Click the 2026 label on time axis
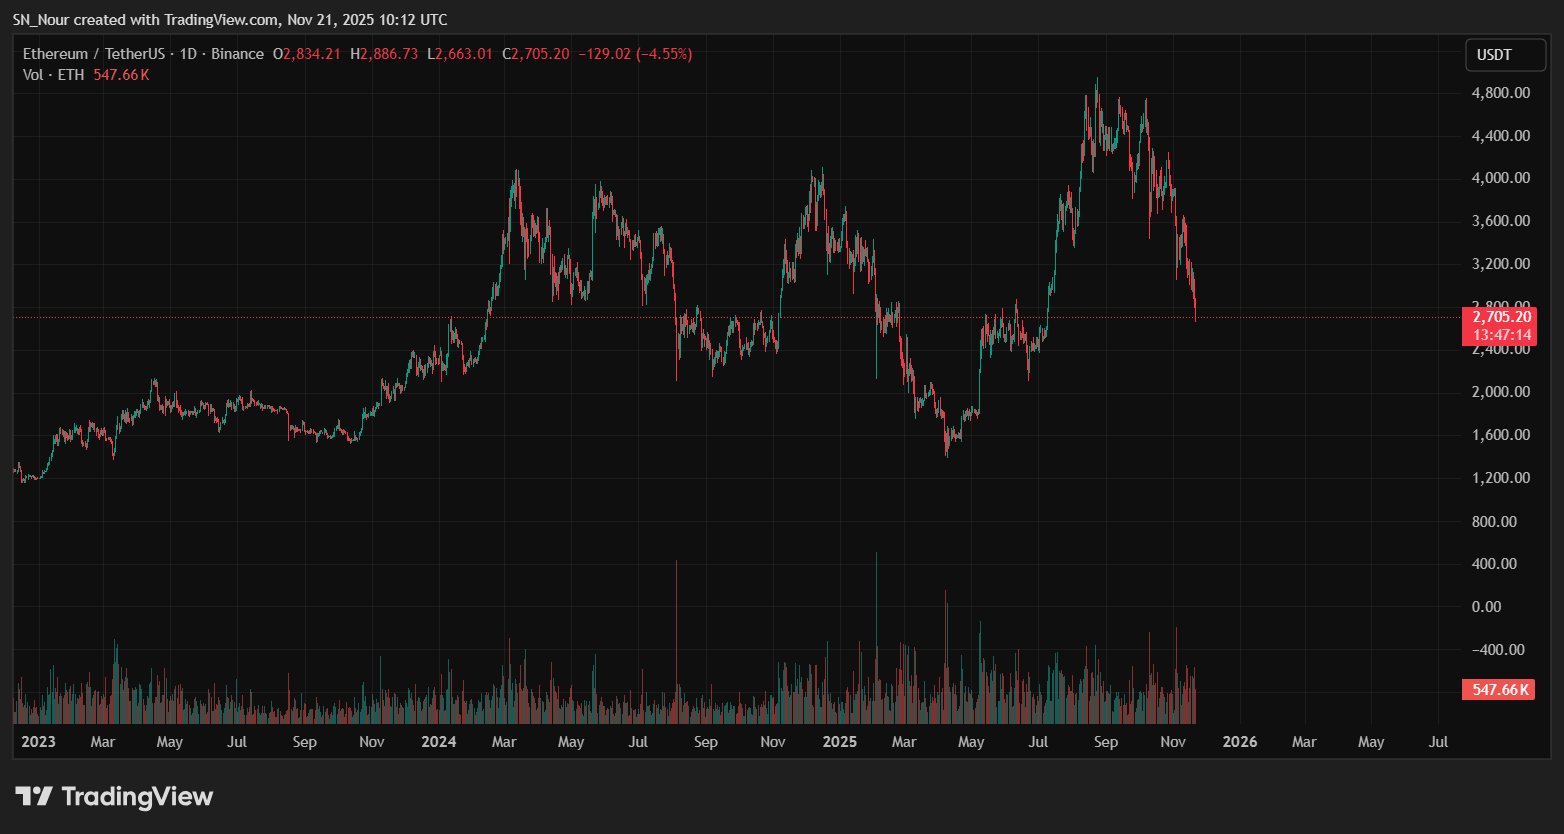Image resolution: width=1564 pixels, height=834 pixels. pos(1240,742)
